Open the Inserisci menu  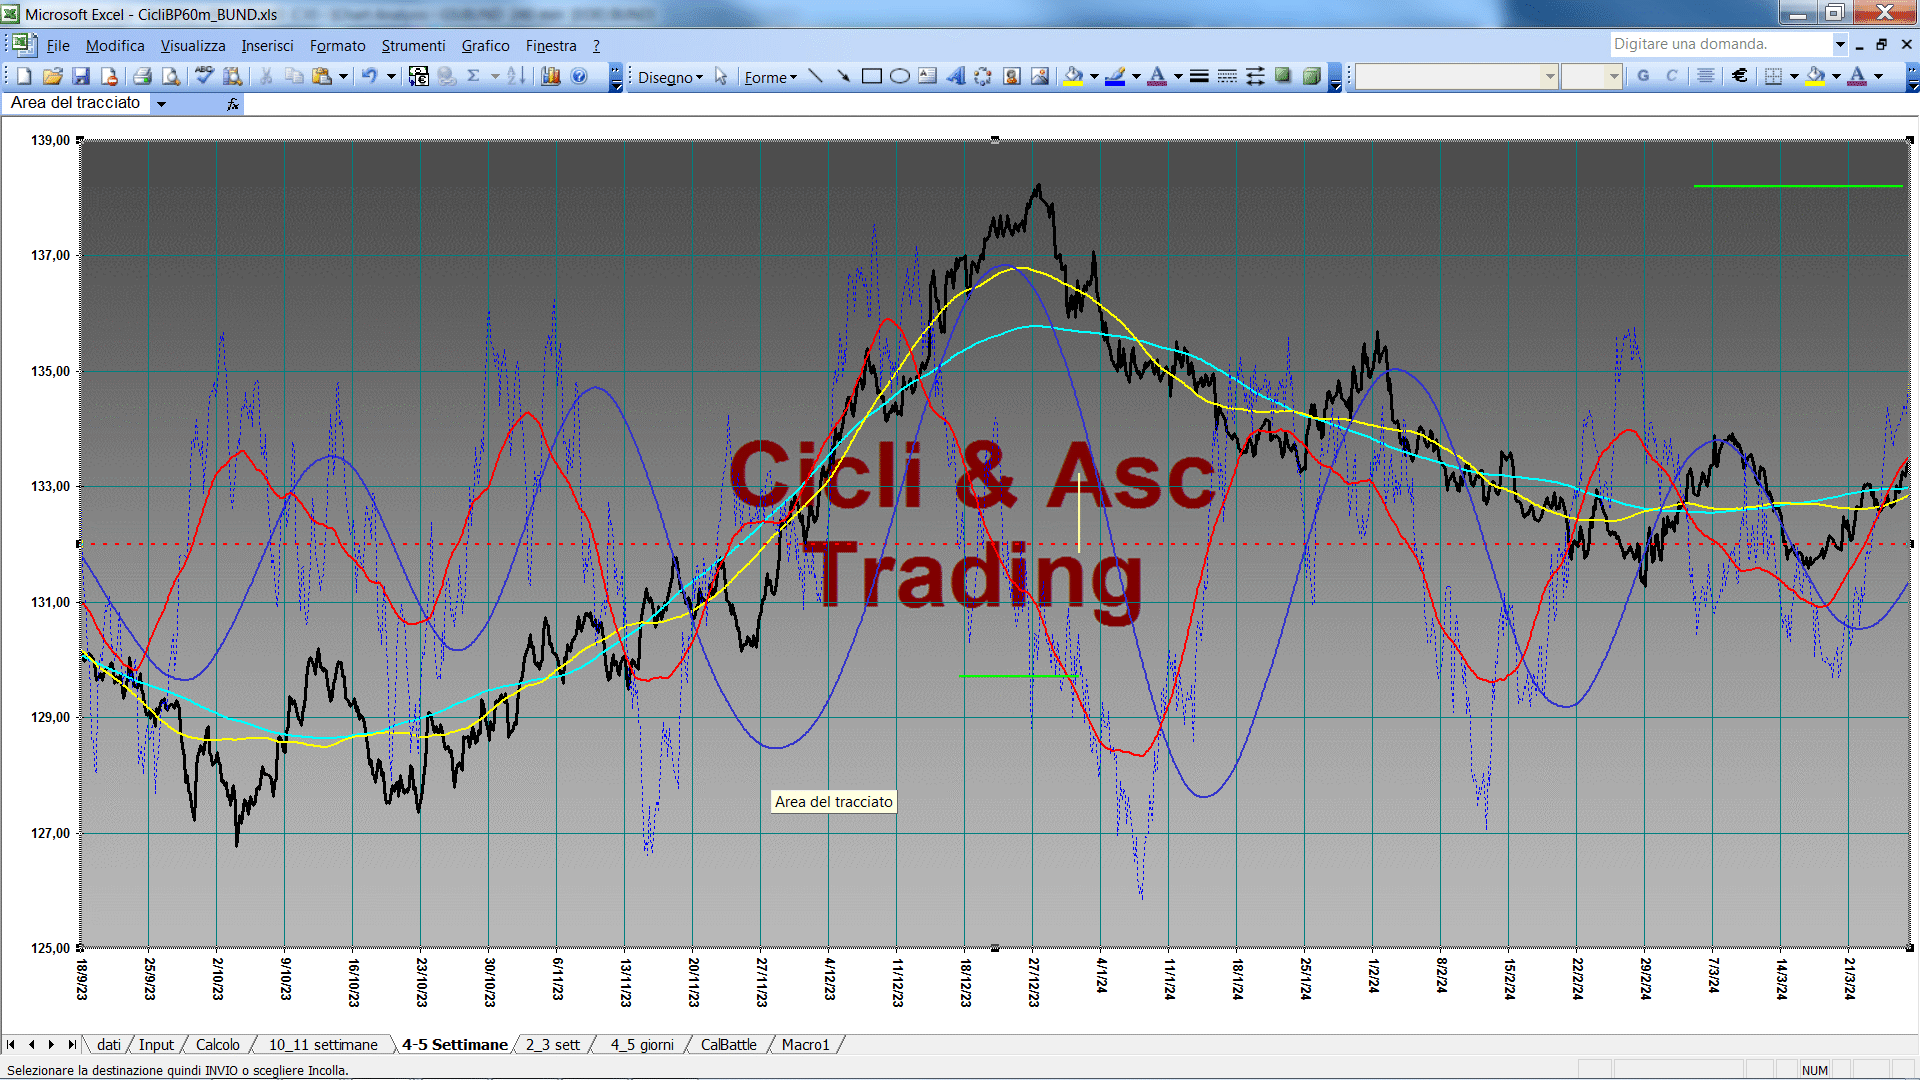[267, 46]
